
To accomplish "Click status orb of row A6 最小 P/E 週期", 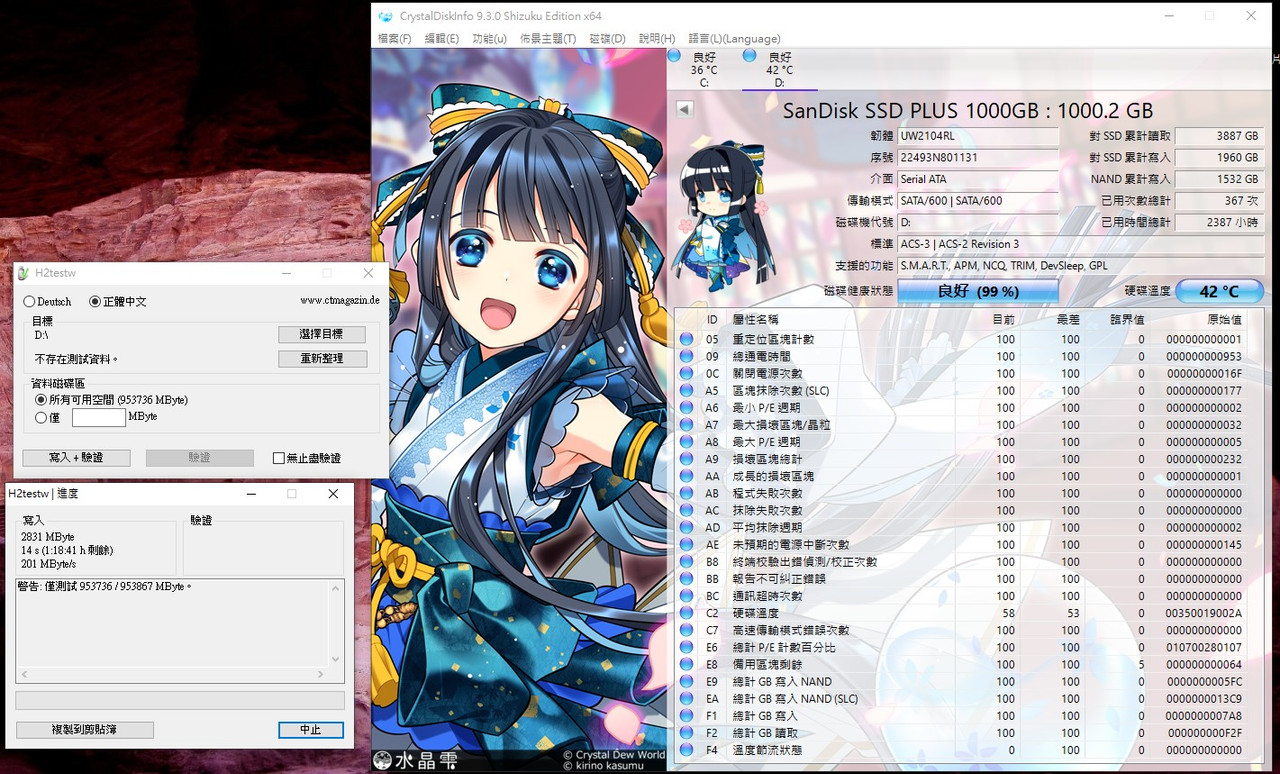I will 686,408.
